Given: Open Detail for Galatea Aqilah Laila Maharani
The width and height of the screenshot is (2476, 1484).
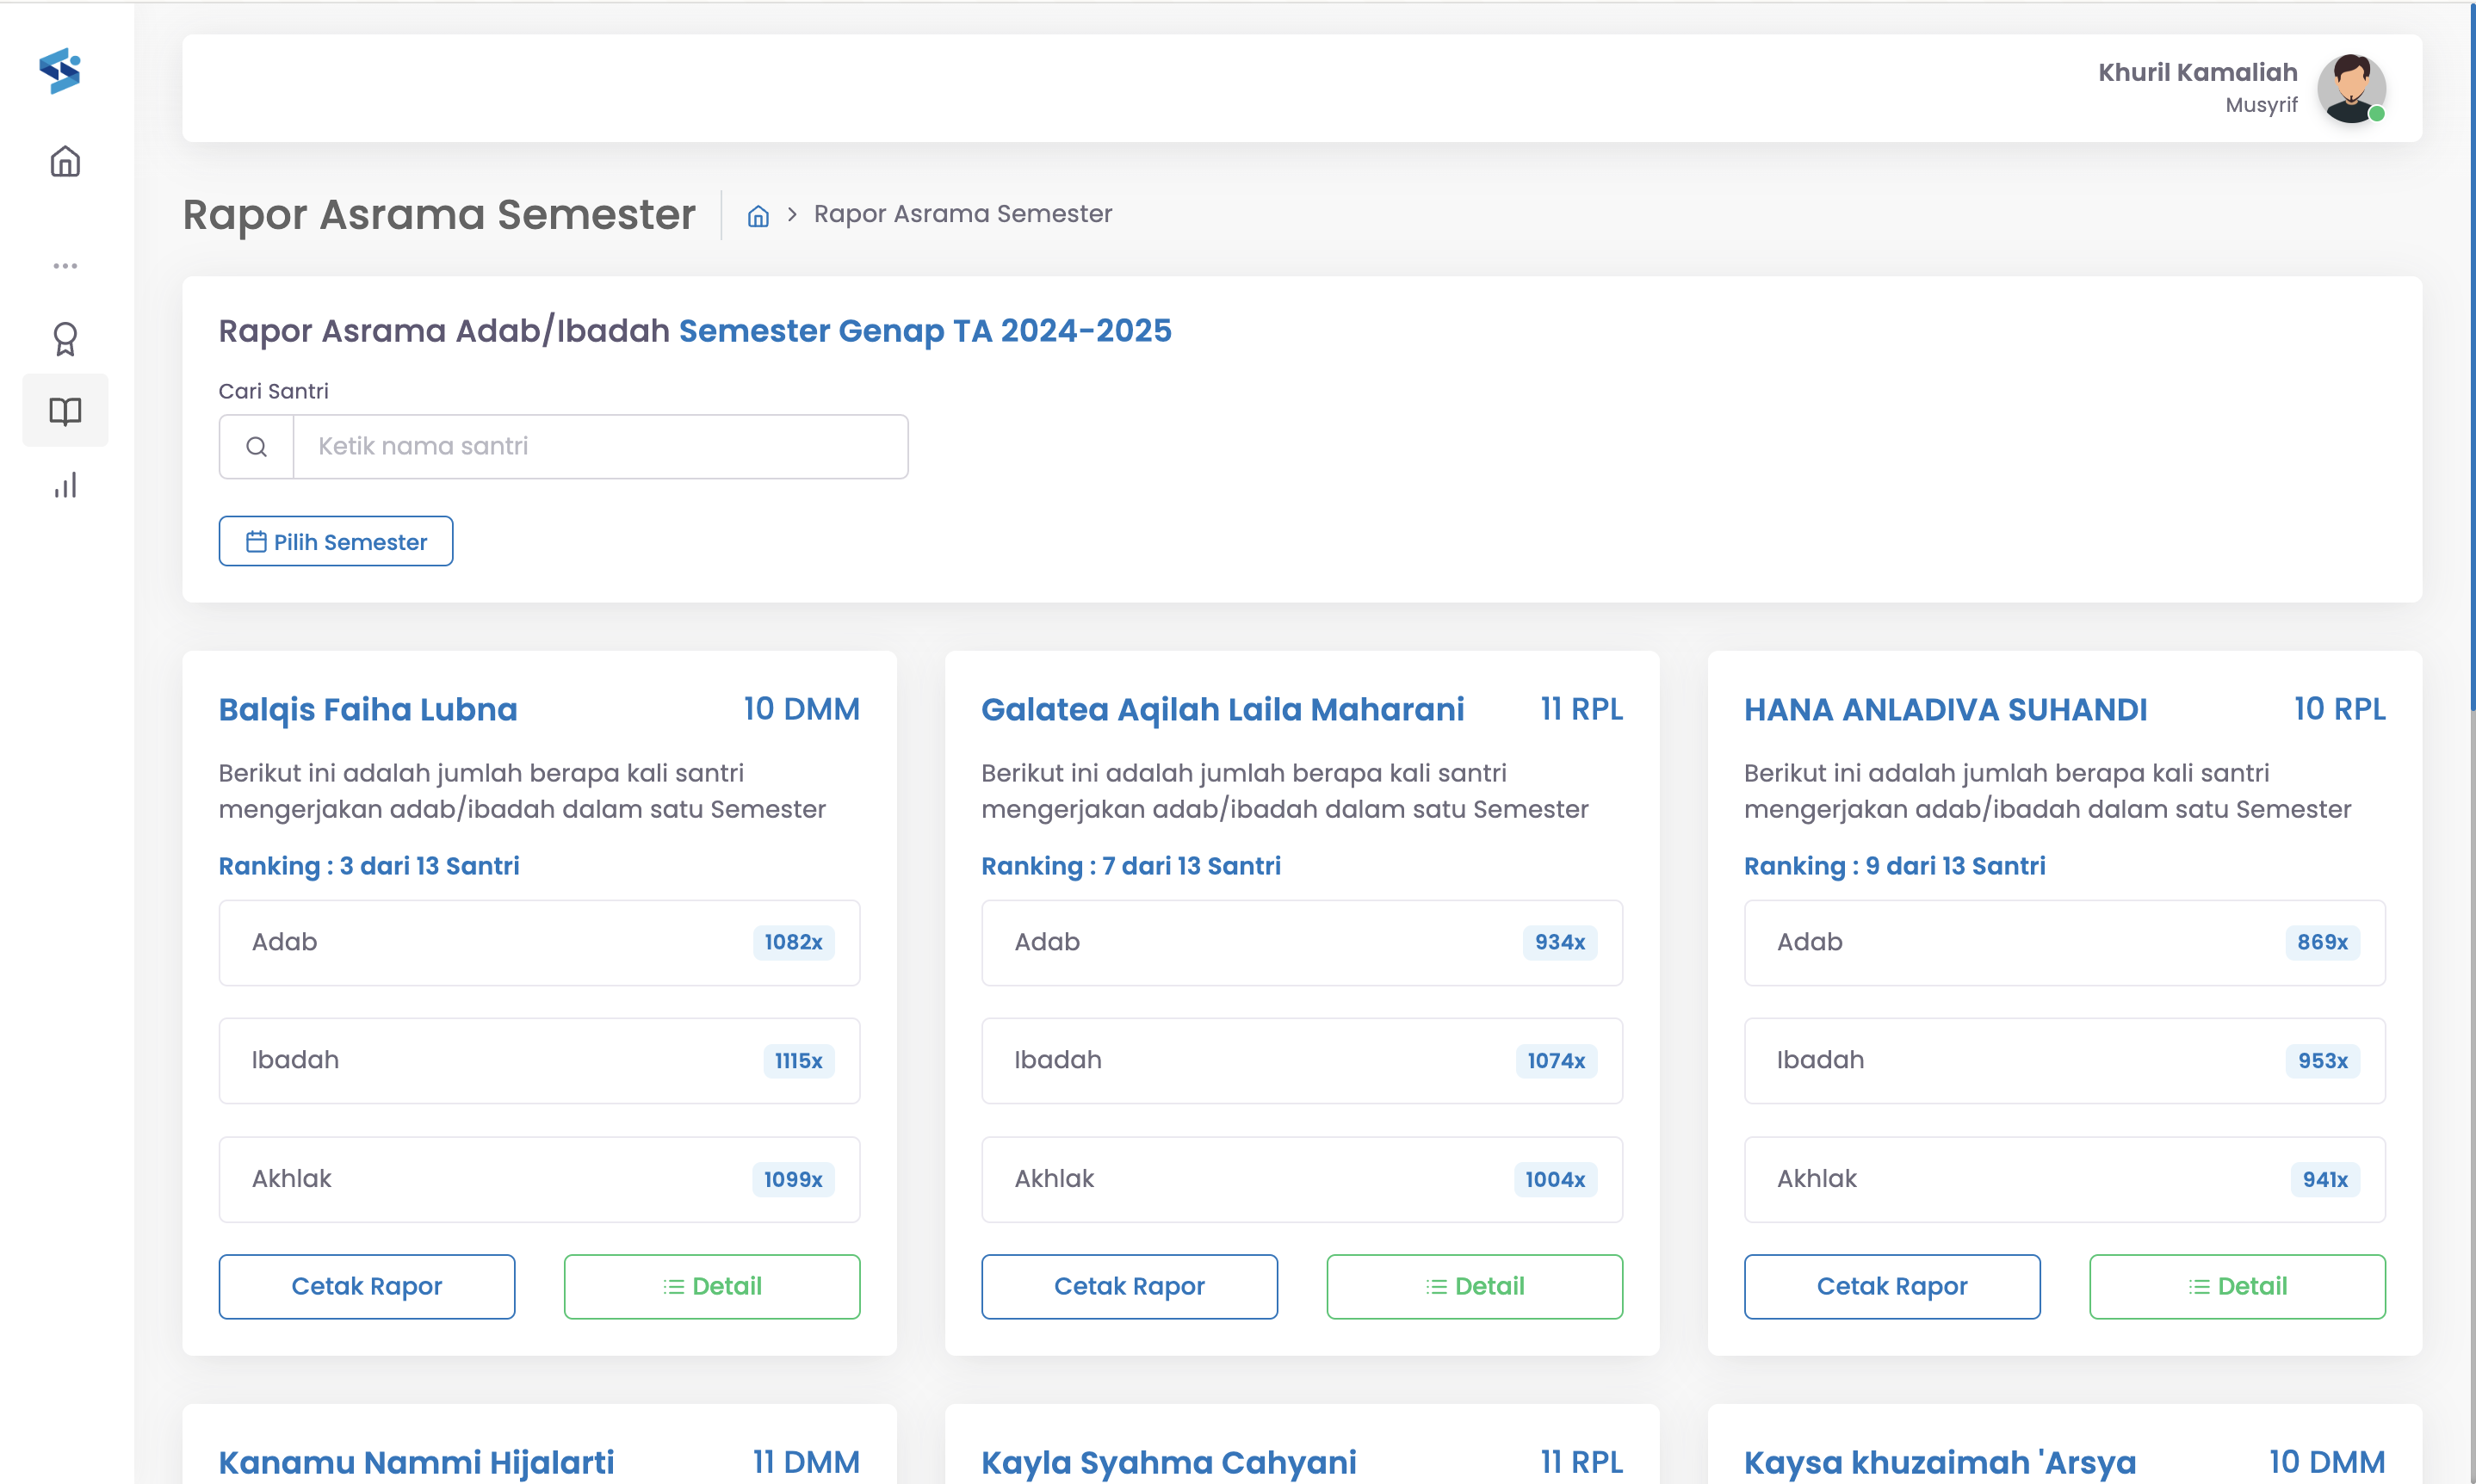Looking at the screenshot, I should [1474, 1286].
